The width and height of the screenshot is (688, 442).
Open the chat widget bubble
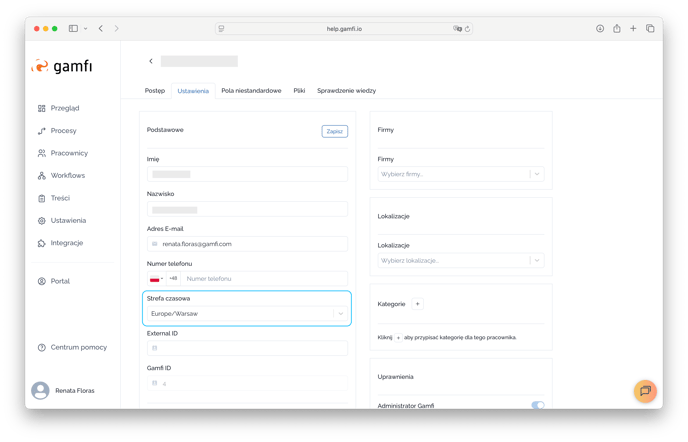[645, 390]
